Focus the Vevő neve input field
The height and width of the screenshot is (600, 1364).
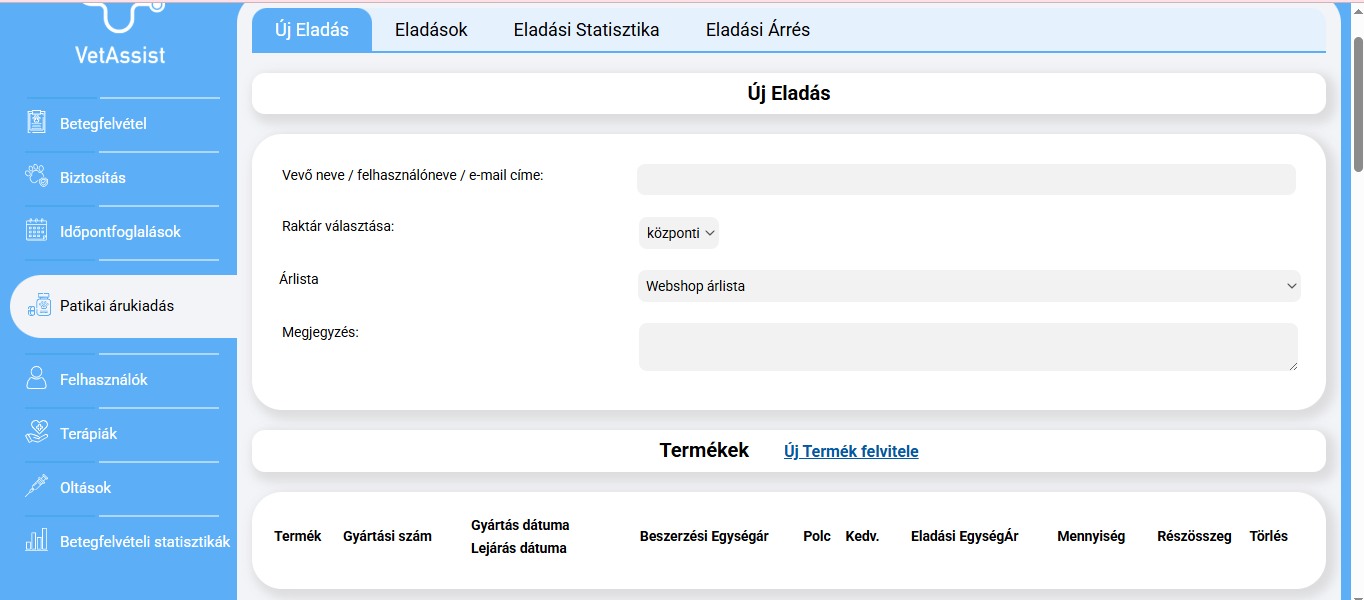(966, 180)
